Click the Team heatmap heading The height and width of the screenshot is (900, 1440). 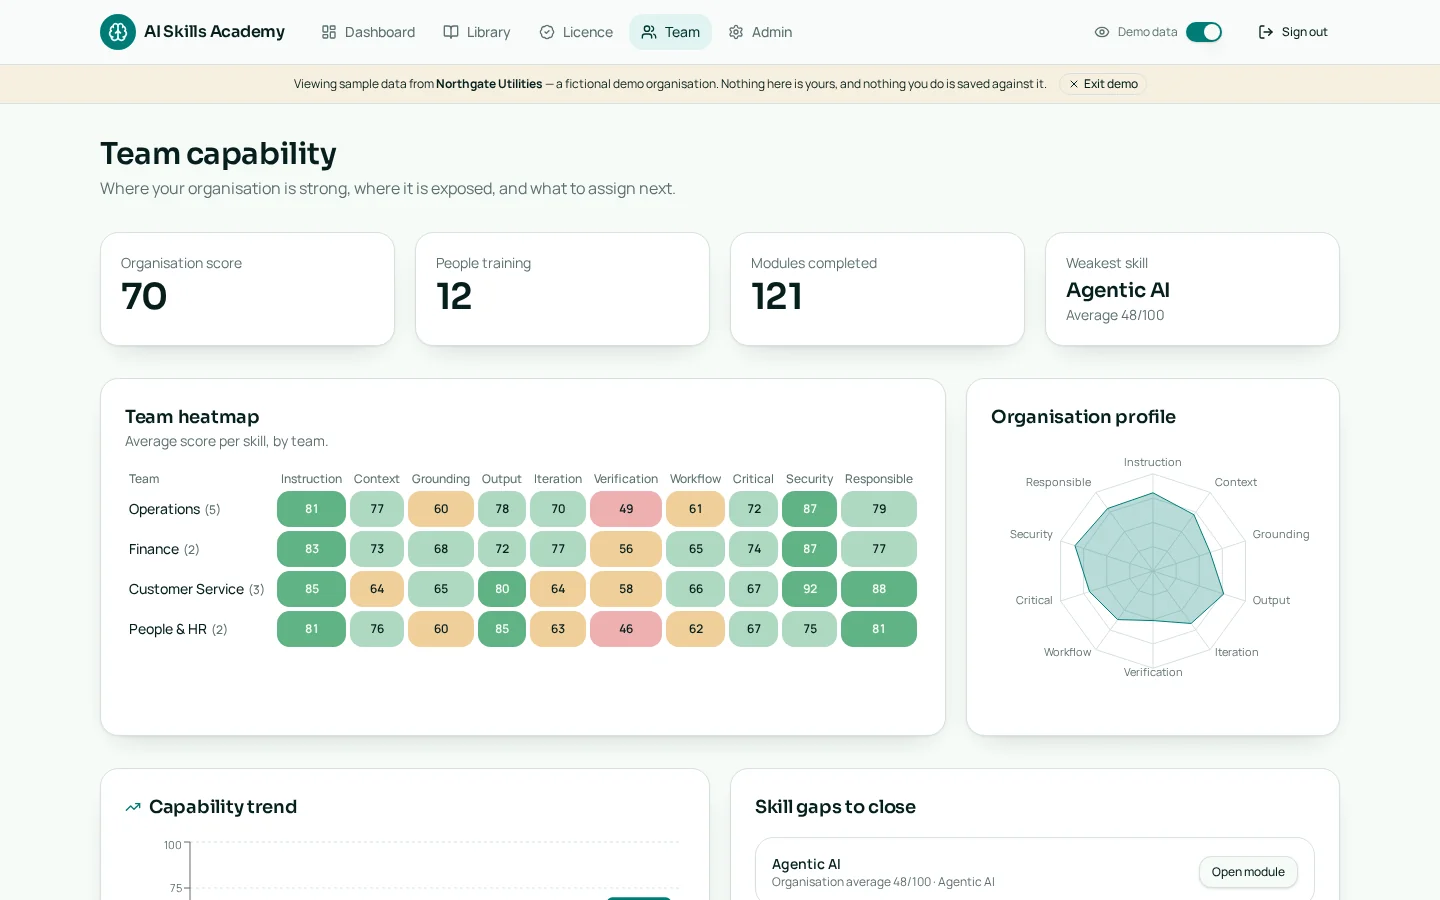192,417
